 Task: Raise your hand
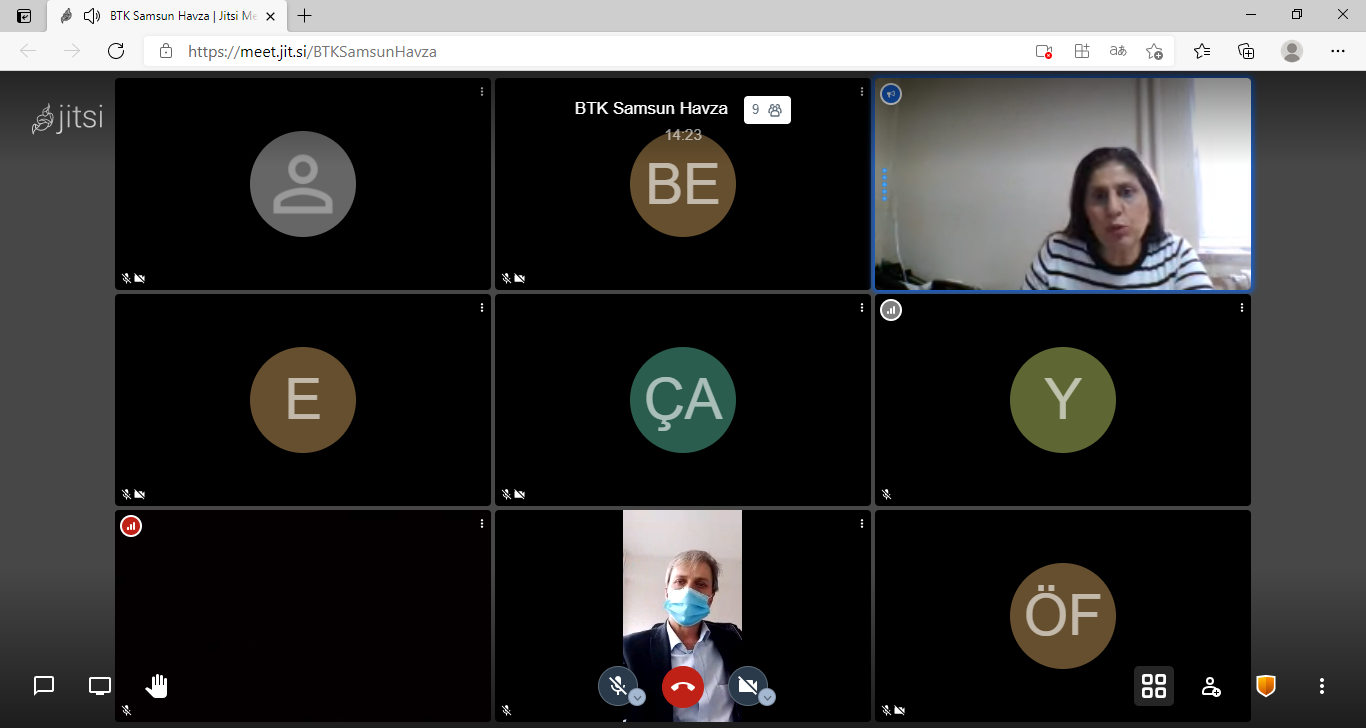(x=157, y=686)
